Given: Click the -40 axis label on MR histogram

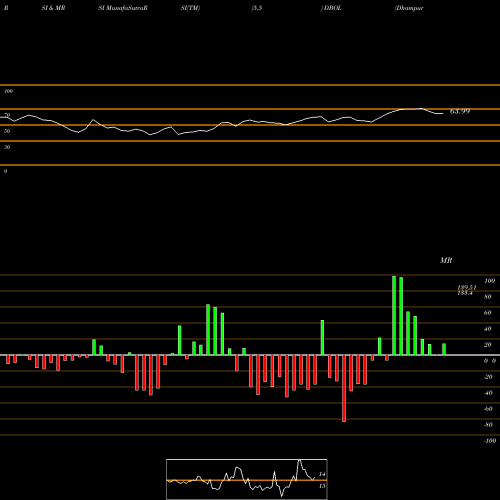Looking at the screenshot, I should 488,393.
